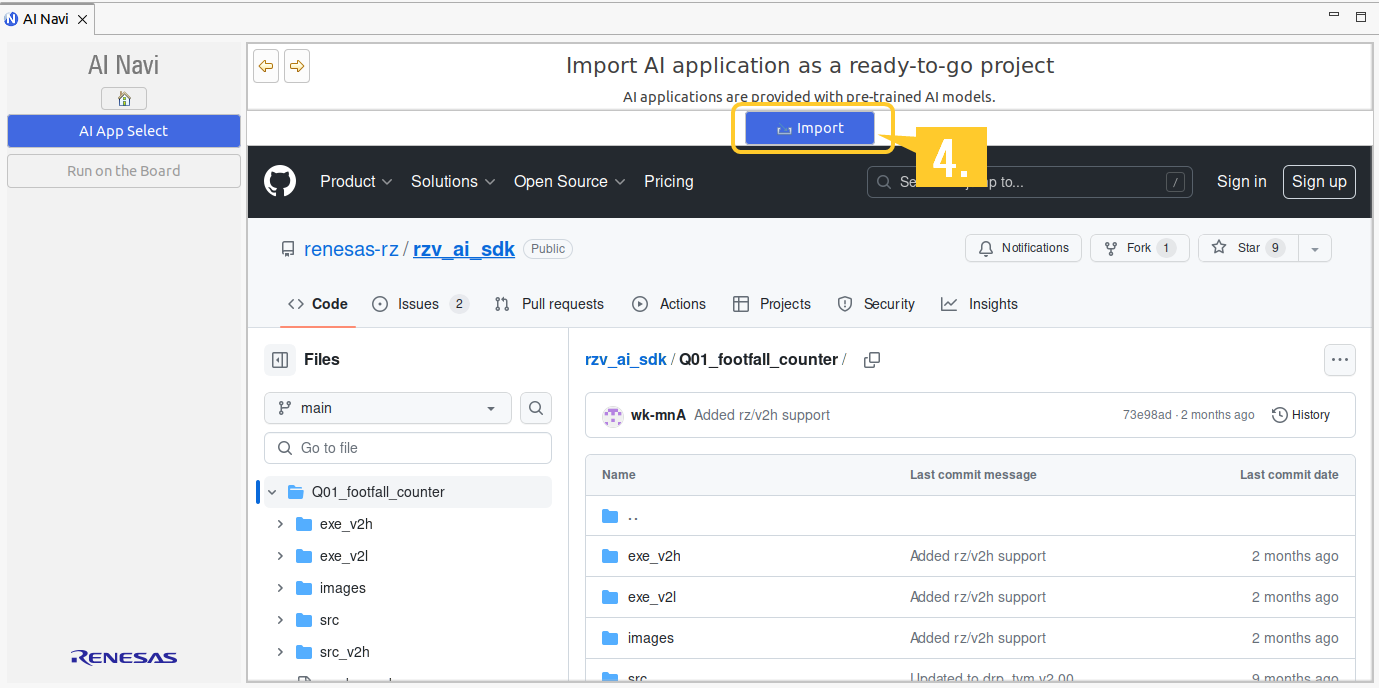
Task: Expand the Open Source menu
Action: click(569, 182)
